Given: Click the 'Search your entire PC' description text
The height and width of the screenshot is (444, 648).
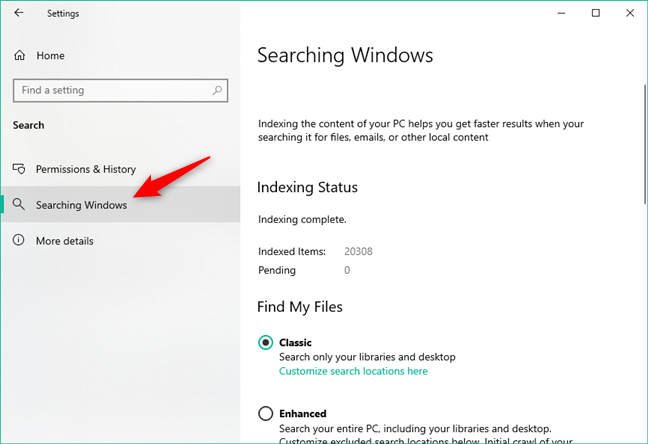Looking at the screenshot, I should (426, 435).
